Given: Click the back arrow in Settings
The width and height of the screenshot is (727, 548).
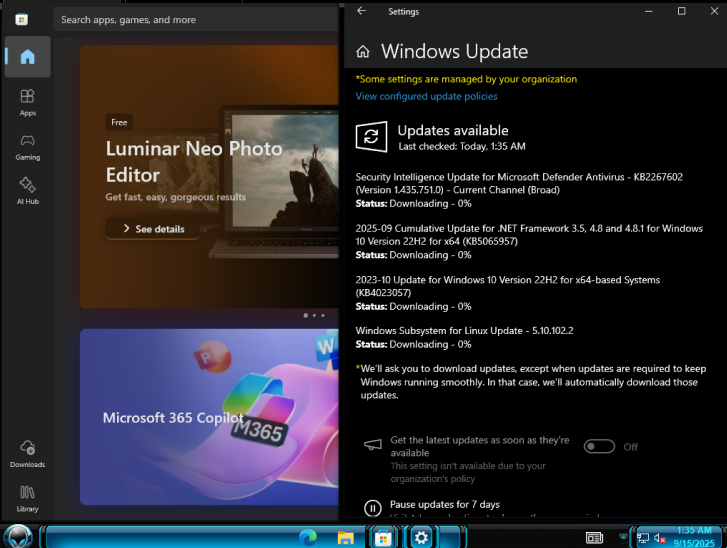Looking at the screenshot, I should pyautogui.click(x=362, y=11).
